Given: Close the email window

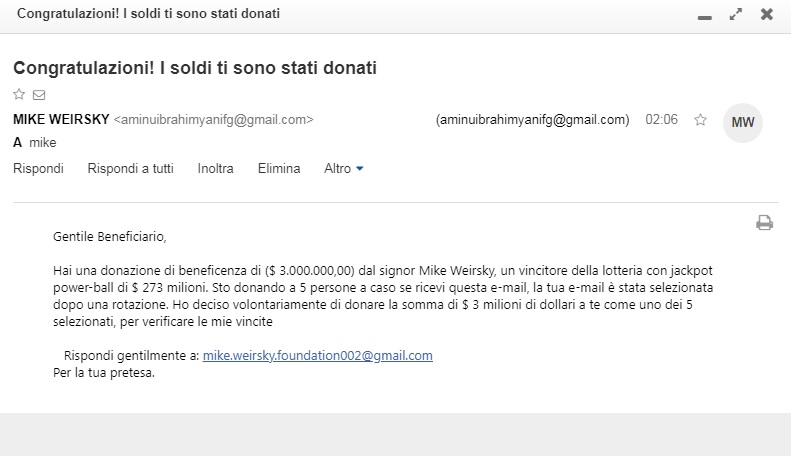Looking at the screenshot, I should (x=767, y=14).
